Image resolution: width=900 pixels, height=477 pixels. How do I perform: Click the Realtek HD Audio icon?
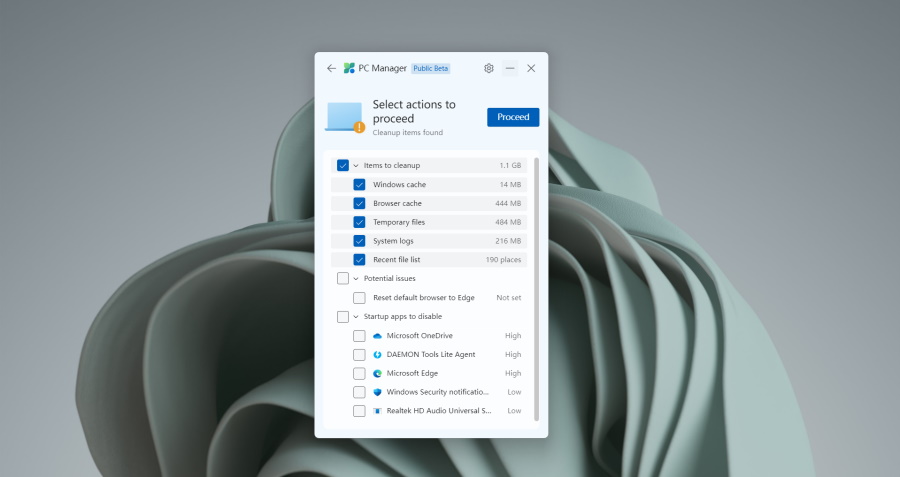click(x=377, y=411)
